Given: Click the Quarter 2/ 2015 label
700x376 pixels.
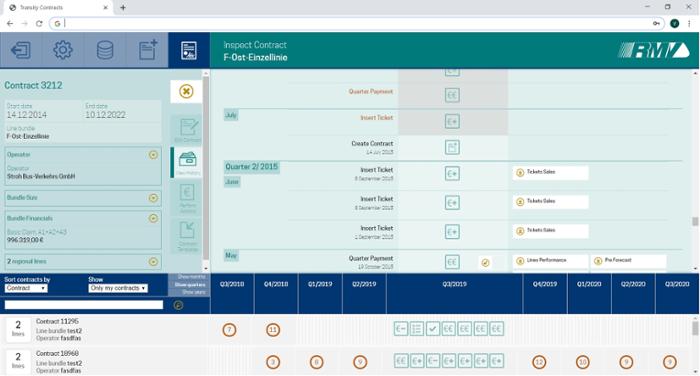Looking at the screenshot, I should click(x=251, y=167).
